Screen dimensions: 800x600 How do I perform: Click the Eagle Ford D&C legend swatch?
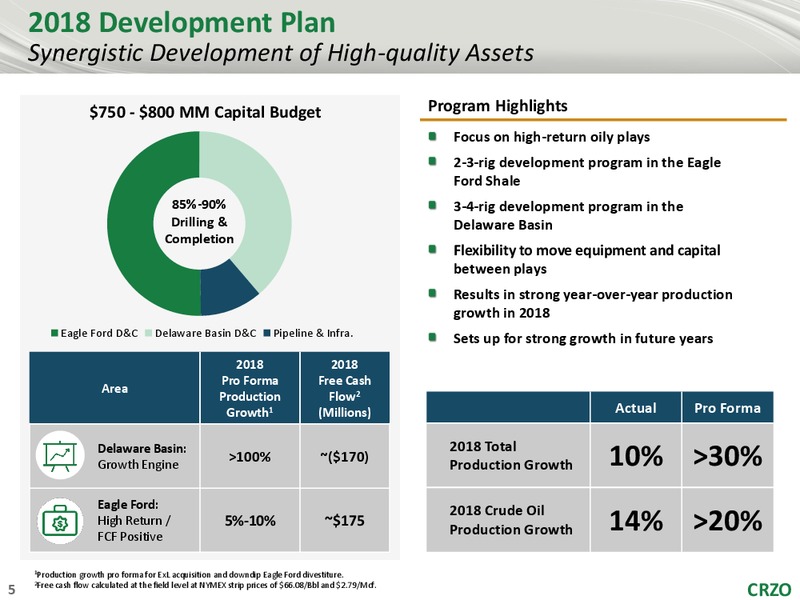coord(55,334)
